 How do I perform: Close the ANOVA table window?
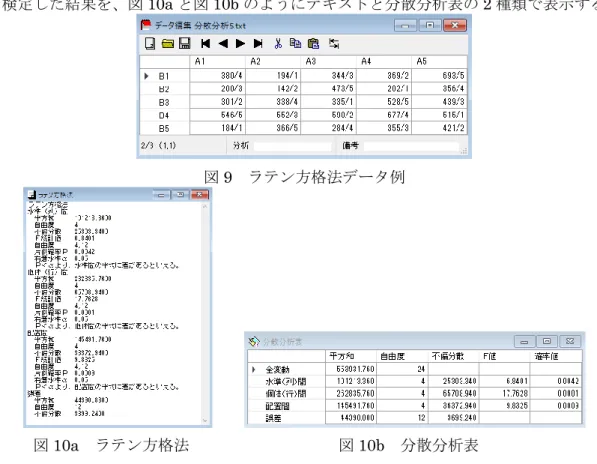570,341
